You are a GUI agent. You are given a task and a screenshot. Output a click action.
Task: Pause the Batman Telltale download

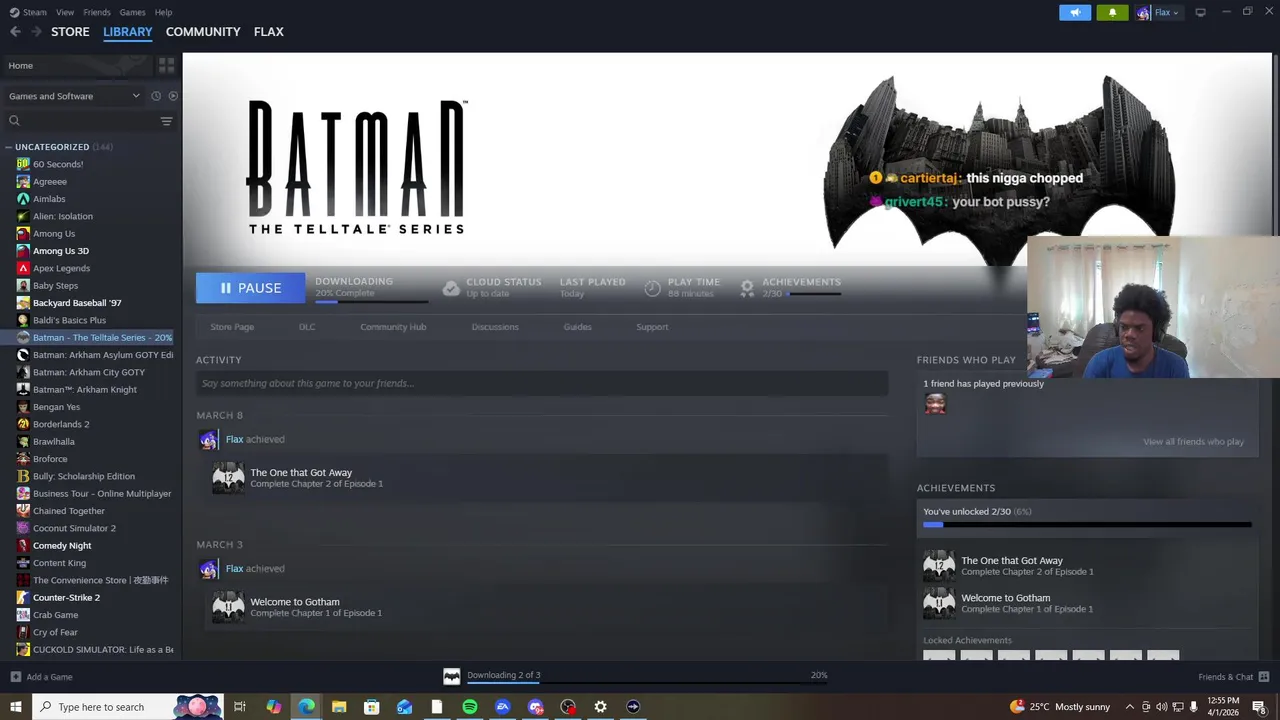250,288
